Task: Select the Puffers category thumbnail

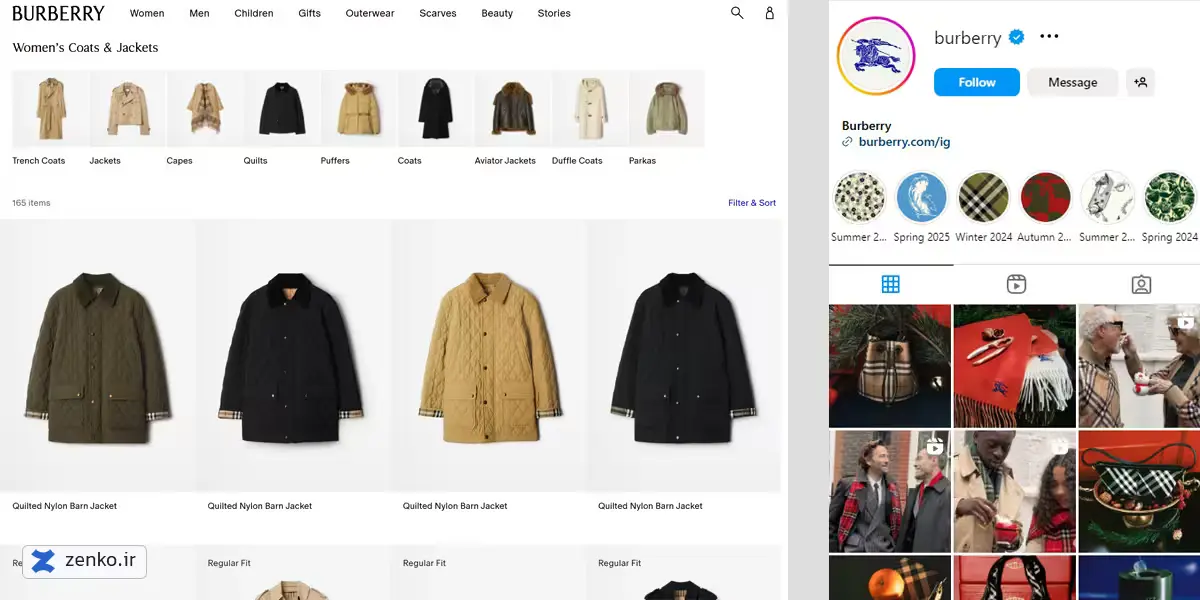Action: [359, 109]
